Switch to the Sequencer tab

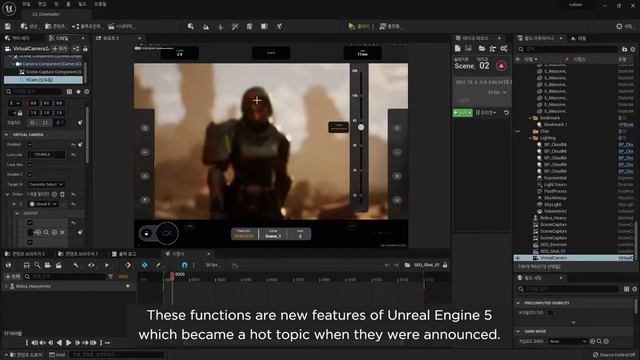point(178,254)
